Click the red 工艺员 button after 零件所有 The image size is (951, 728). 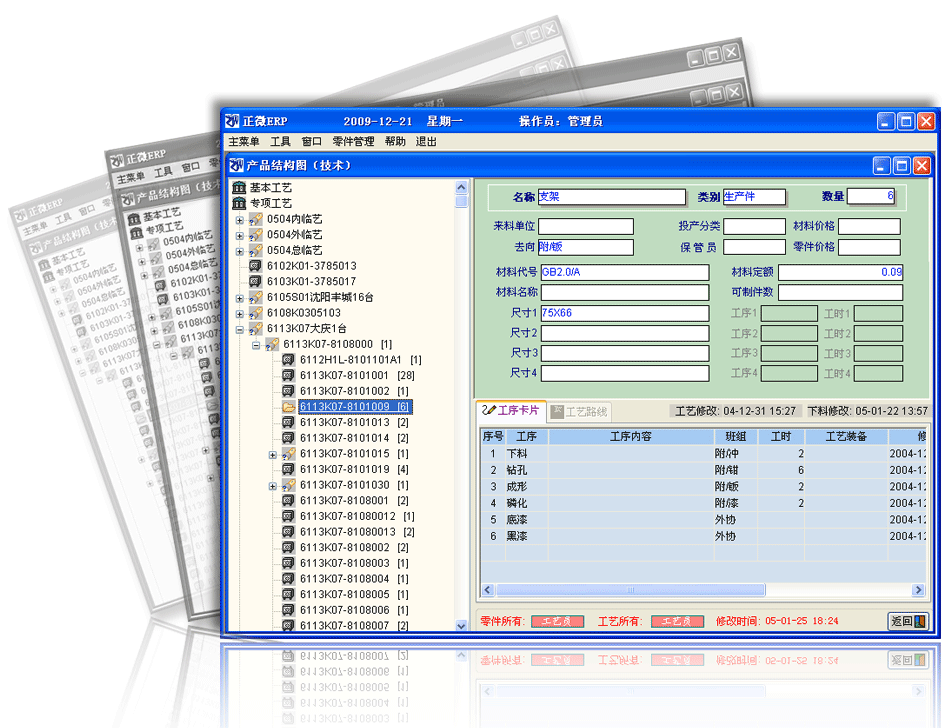pyautogui.click(x=557, y=621)
